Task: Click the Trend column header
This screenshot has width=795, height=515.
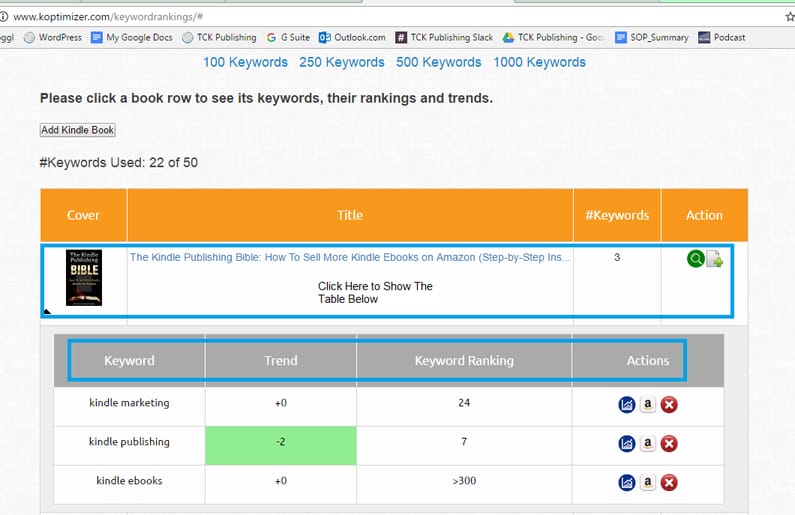Action: click(280, 360)
